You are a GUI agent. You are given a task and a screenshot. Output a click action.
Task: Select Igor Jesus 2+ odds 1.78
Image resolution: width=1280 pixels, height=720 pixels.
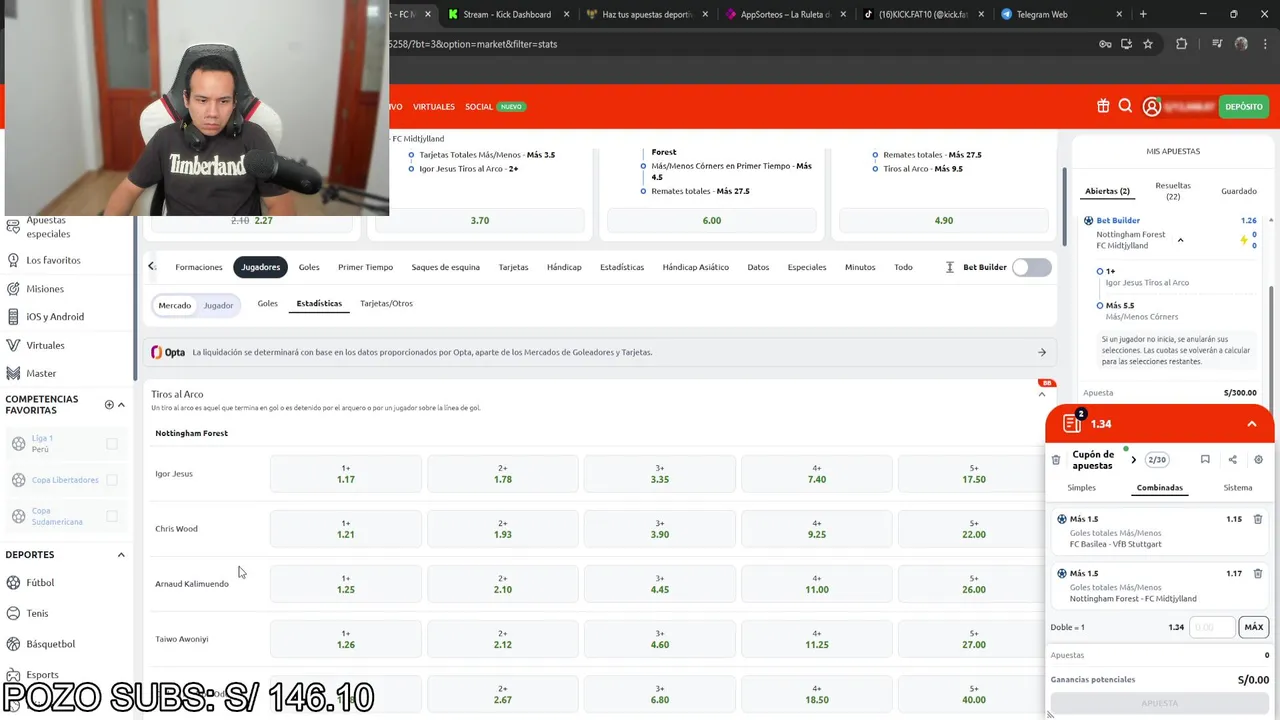tap(503, 474)
